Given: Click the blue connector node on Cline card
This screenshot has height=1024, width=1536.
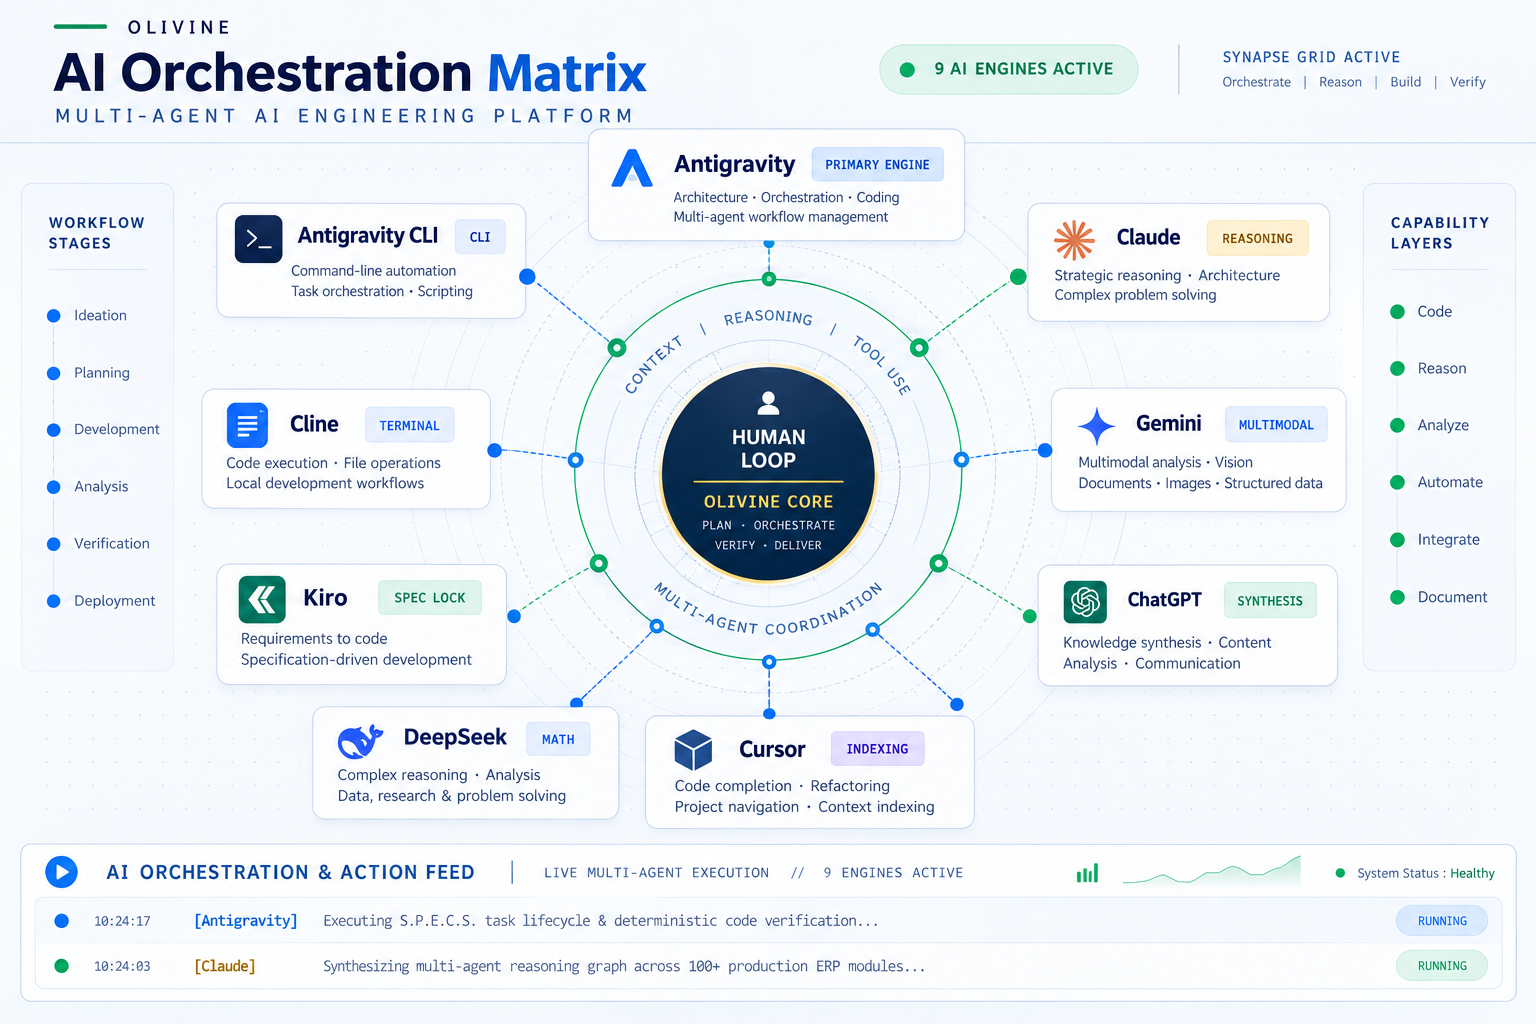Looking at the screenshot, I should tap(494, 451).
